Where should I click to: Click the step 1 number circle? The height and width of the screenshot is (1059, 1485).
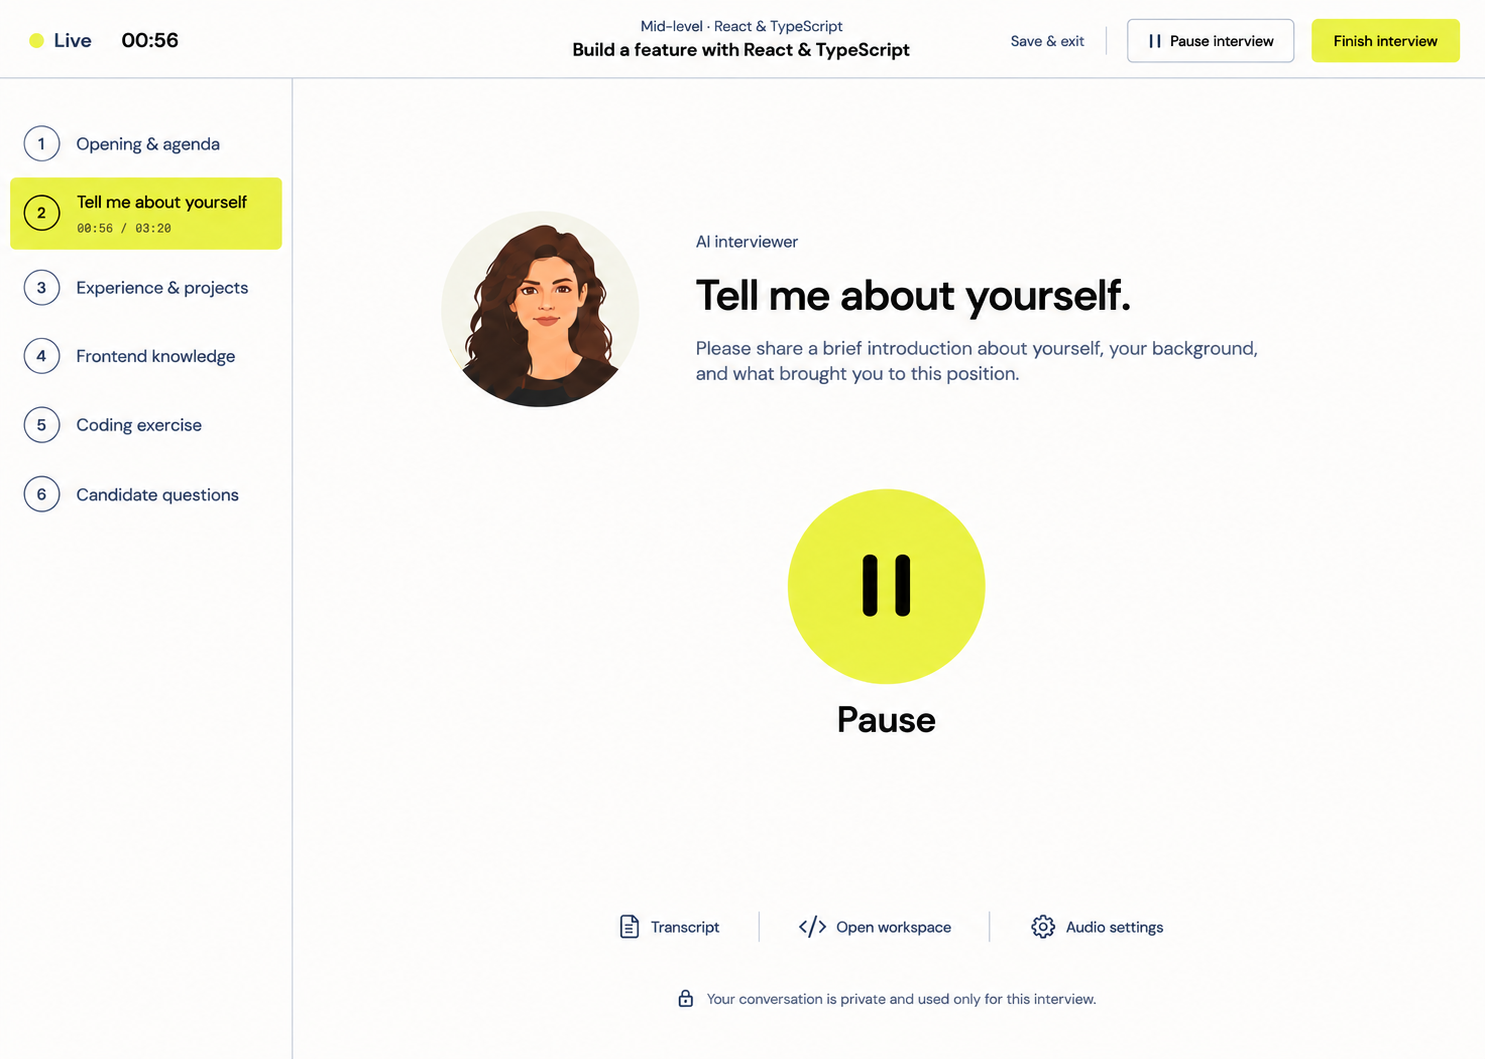coord(41,144)
